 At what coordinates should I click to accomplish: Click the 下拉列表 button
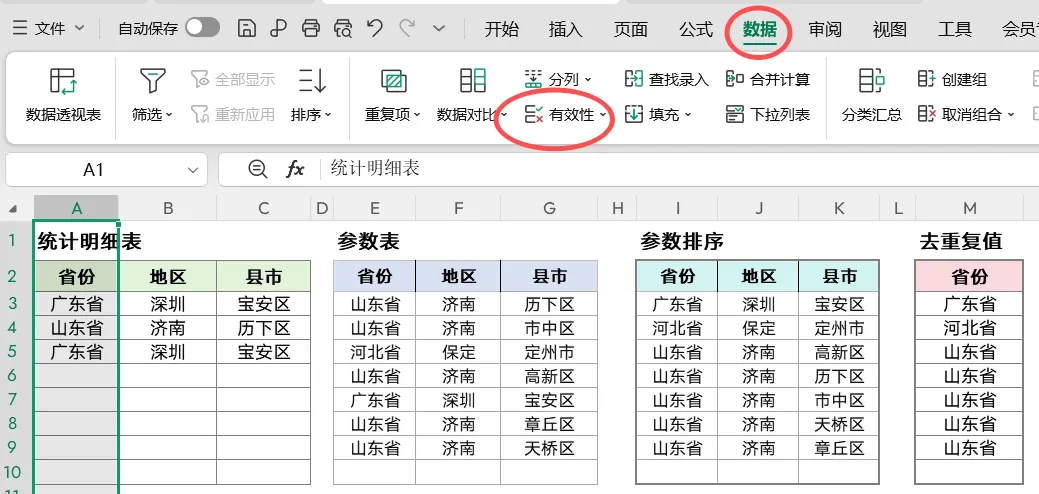(x=767, y=115)
